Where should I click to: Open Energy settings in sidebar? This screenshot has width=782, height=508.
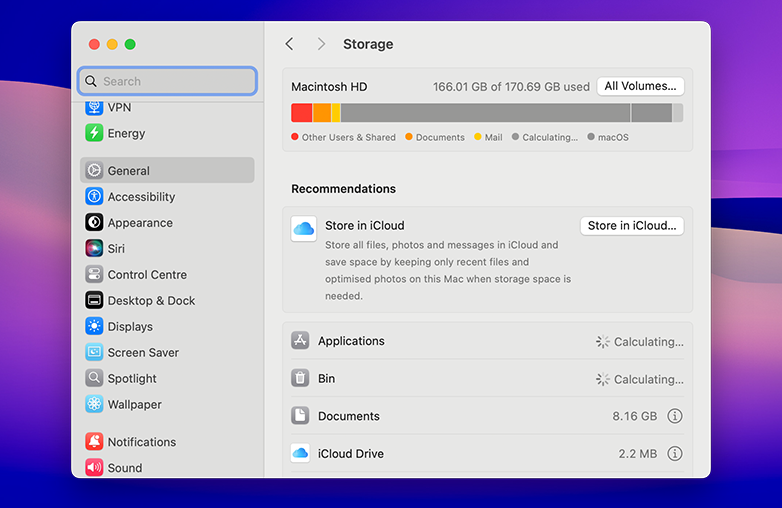pyautogui.click(x=168, y=133)
